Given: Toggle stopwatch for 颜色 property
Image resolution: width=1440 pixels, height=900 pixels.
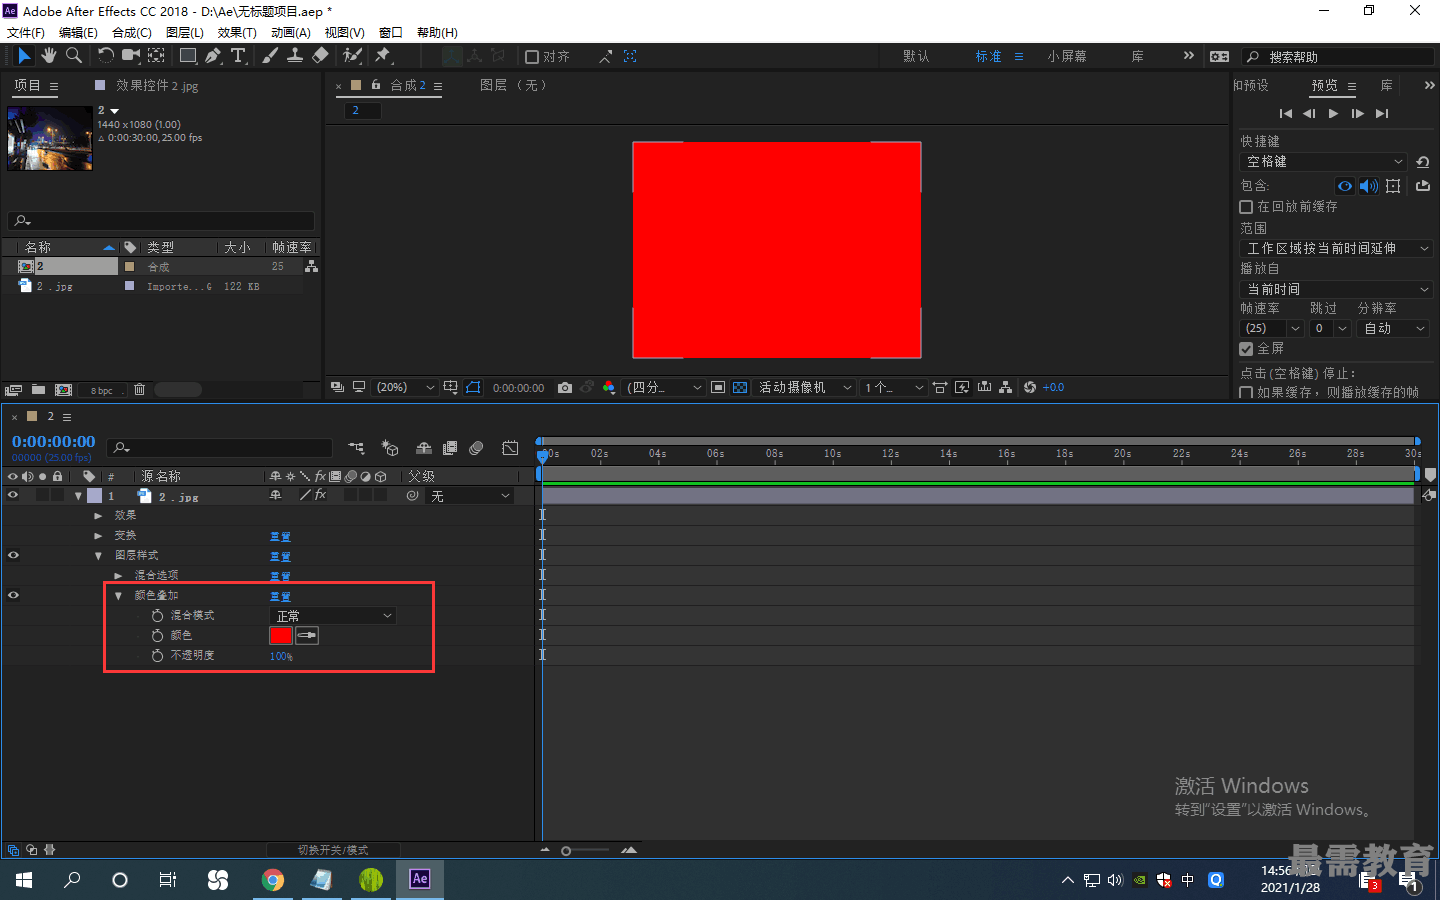Looking at the screenshot, I should pyautogui.click(x=157, y=636).
